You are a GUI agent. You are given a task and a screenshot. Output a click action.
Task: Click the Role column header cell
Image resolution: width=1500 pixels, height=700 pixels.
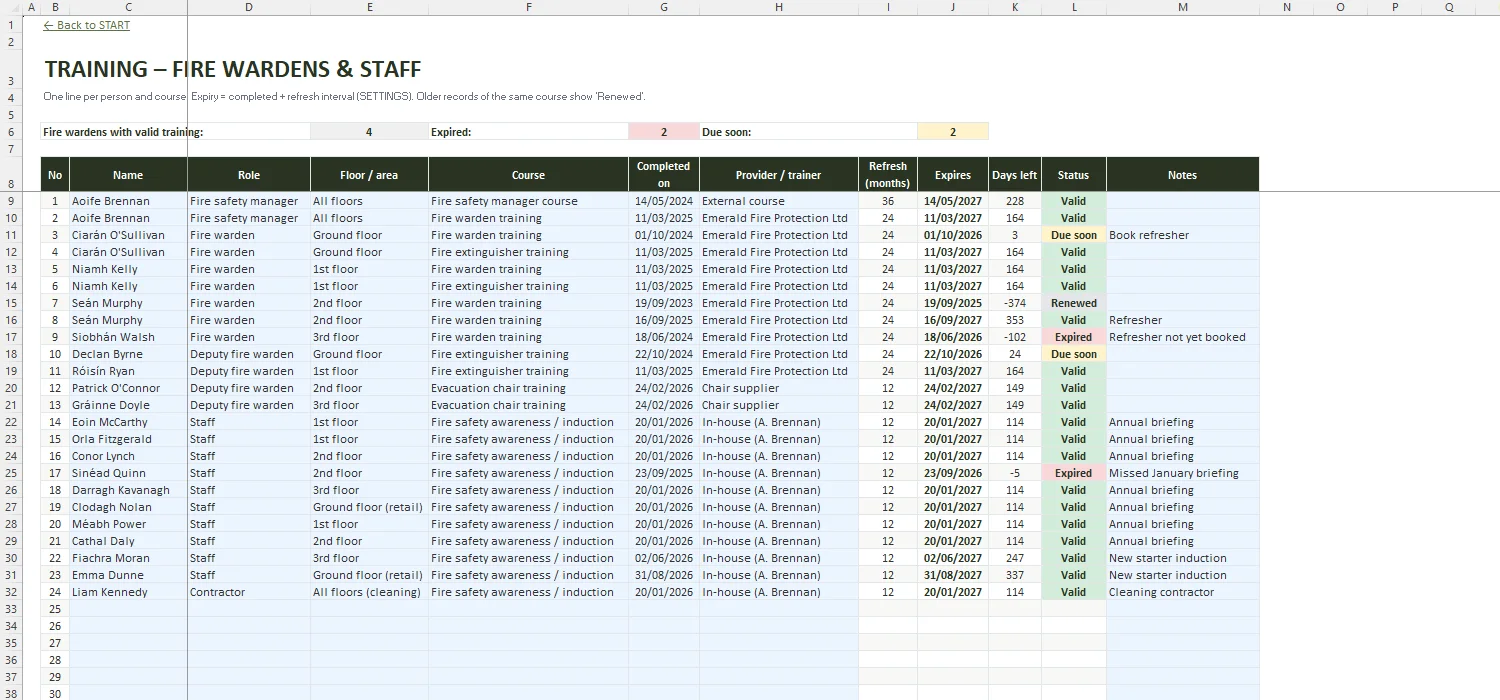(249, 174)
